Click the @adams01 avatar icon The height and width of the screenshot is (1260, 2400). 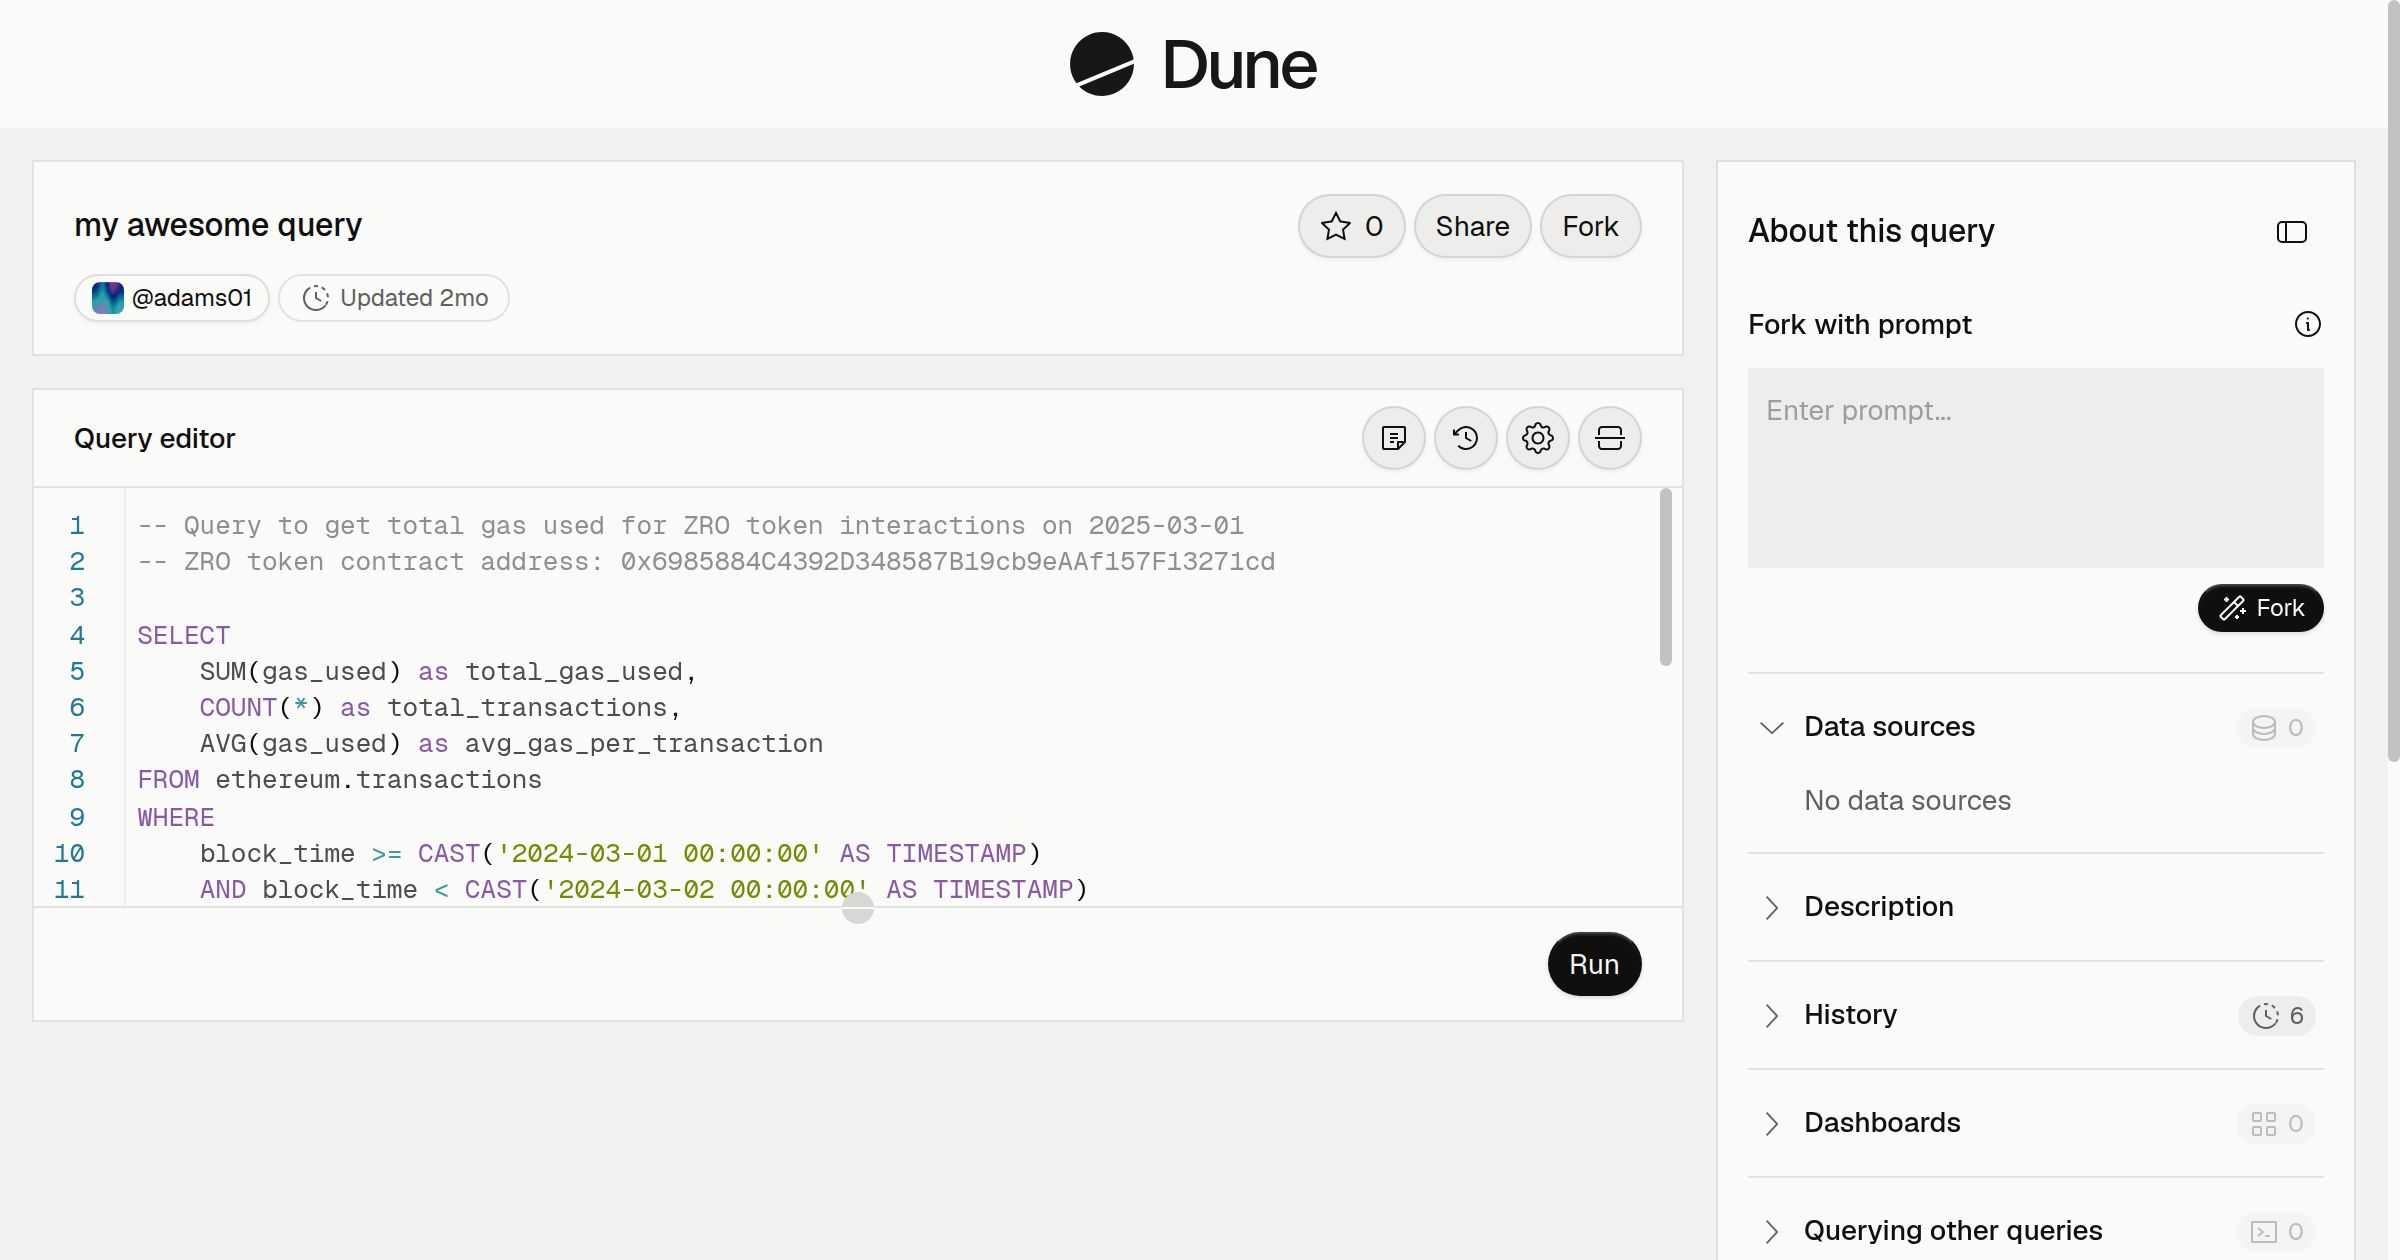108,298
